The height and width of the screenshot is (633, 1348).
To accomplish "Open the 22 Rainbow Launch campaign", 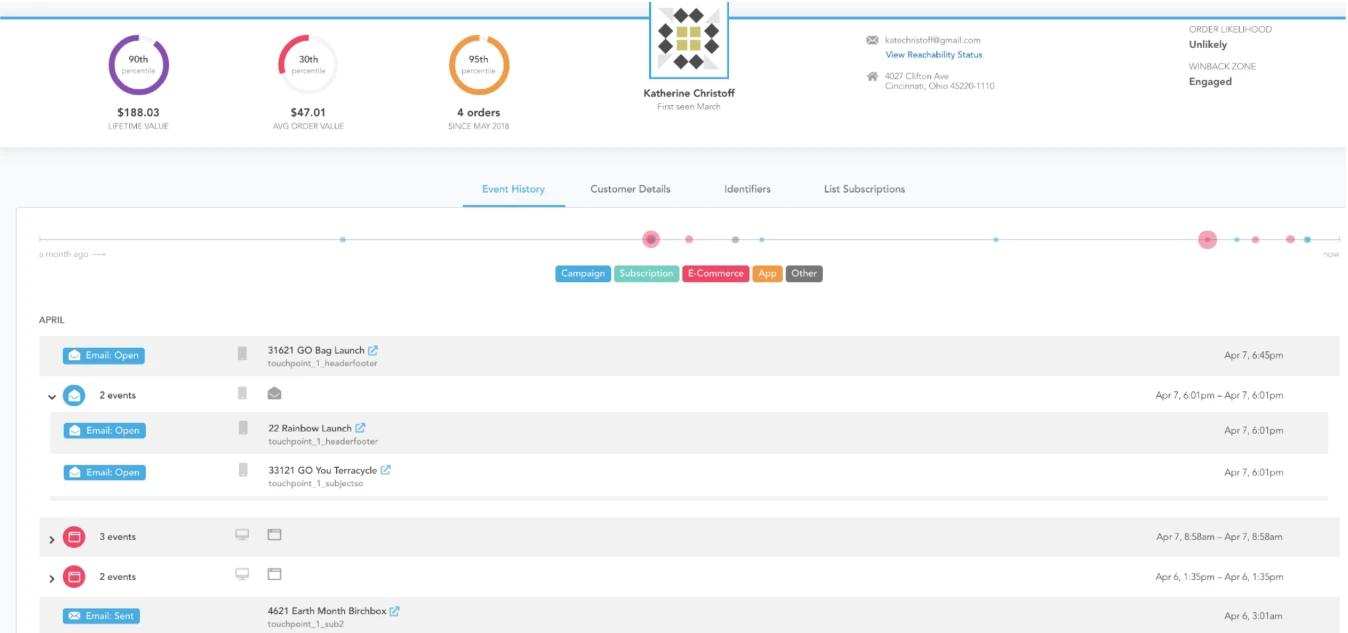I will coord(310,429).
